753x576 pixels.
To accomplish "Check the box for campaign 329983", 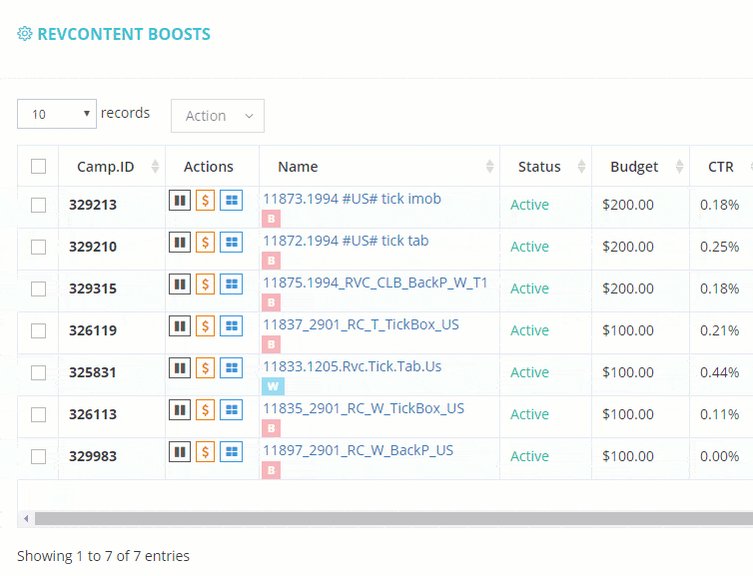I will point(38,456).
